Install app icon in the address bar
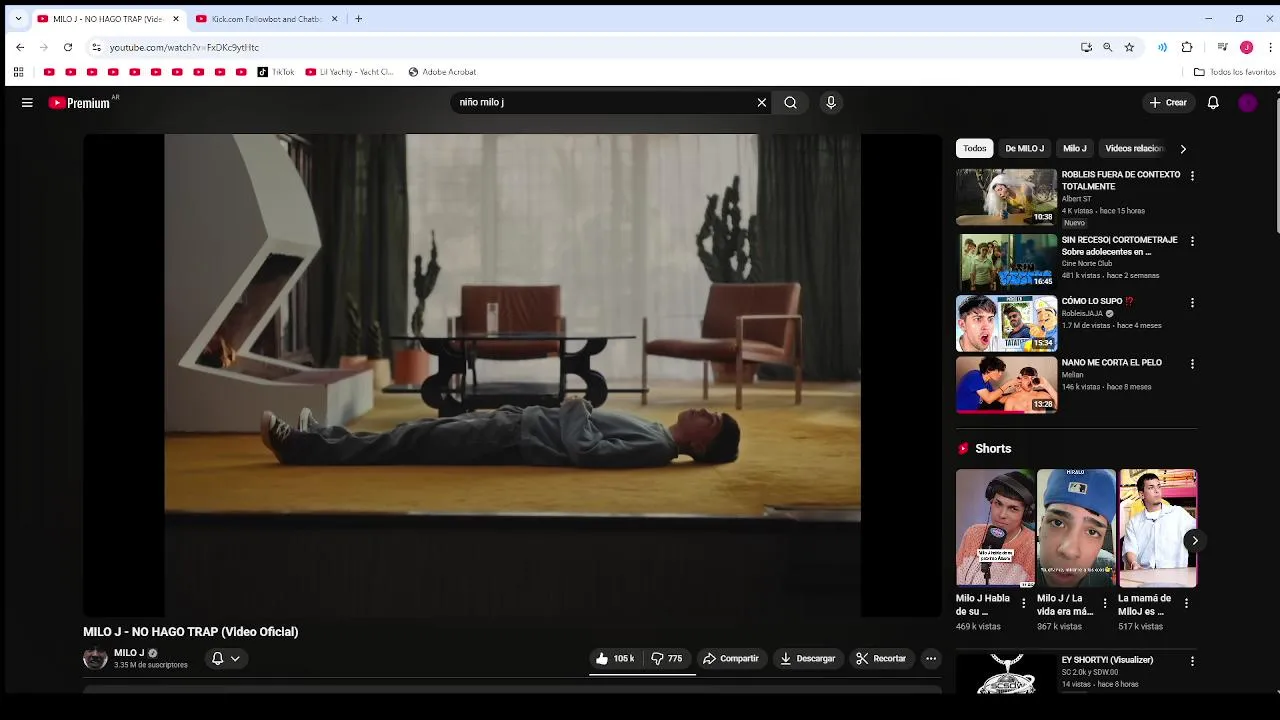 pyautogui.click(x=1086, y=47)
